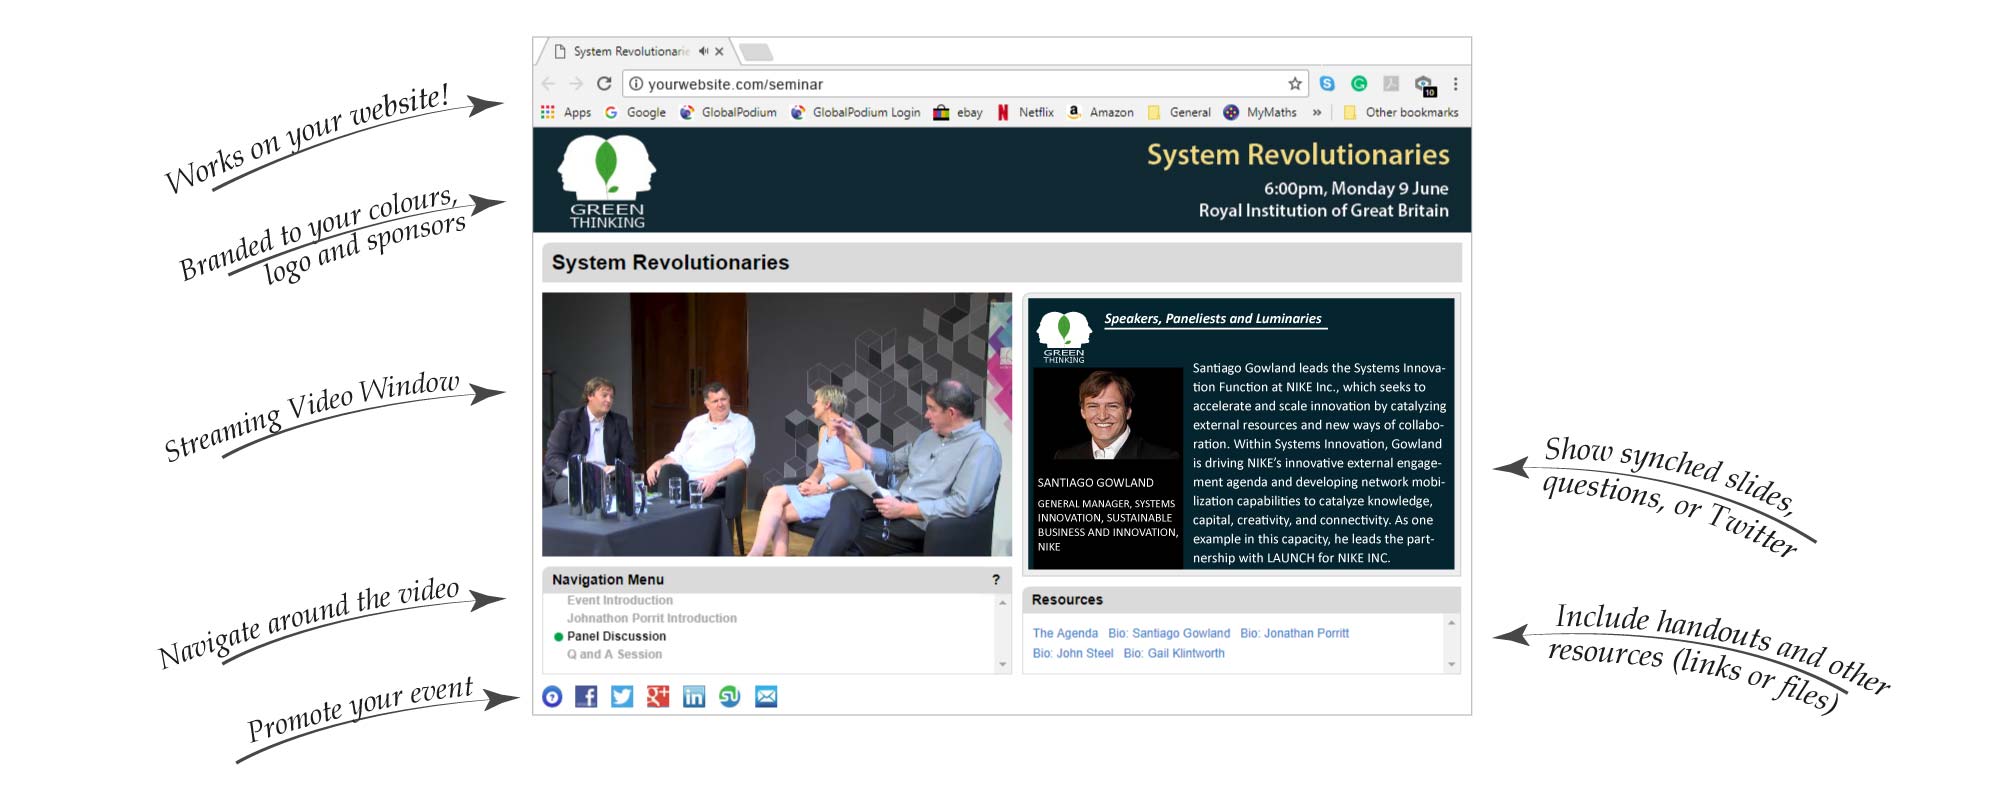Open the MyMaths bookmark
The width and height of the screenshot is (2000, 800).
tap(1260, 112)
